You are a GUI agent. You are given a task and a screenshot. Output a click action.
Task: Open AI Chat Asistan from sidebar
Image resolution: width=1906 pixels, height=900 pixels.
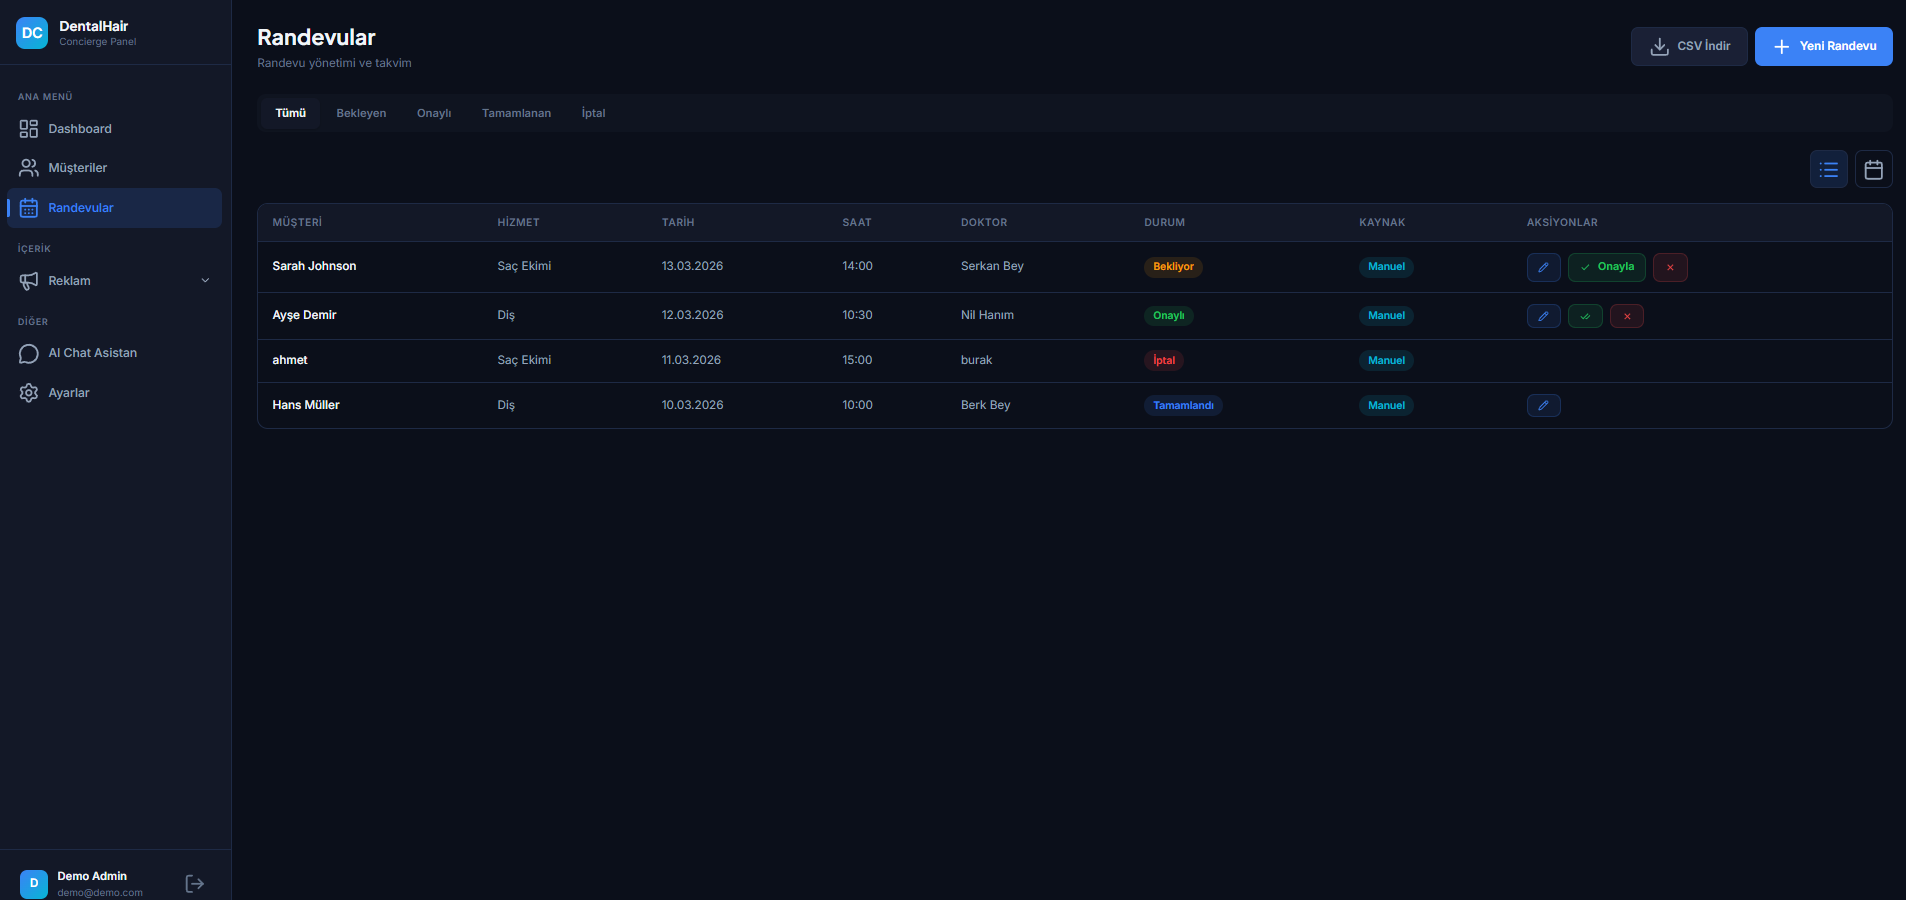pyautogui.click(x=92, y=353)
